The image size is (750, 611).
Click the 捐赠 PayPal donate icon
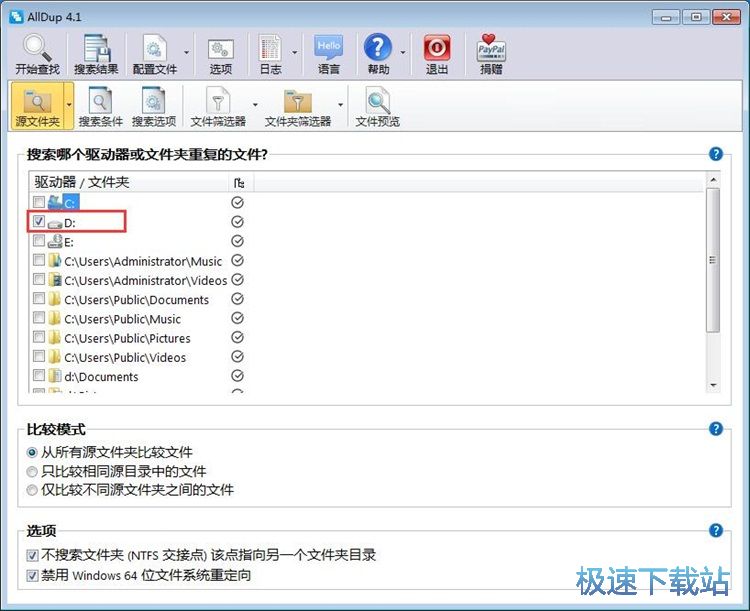pos(491,54)
